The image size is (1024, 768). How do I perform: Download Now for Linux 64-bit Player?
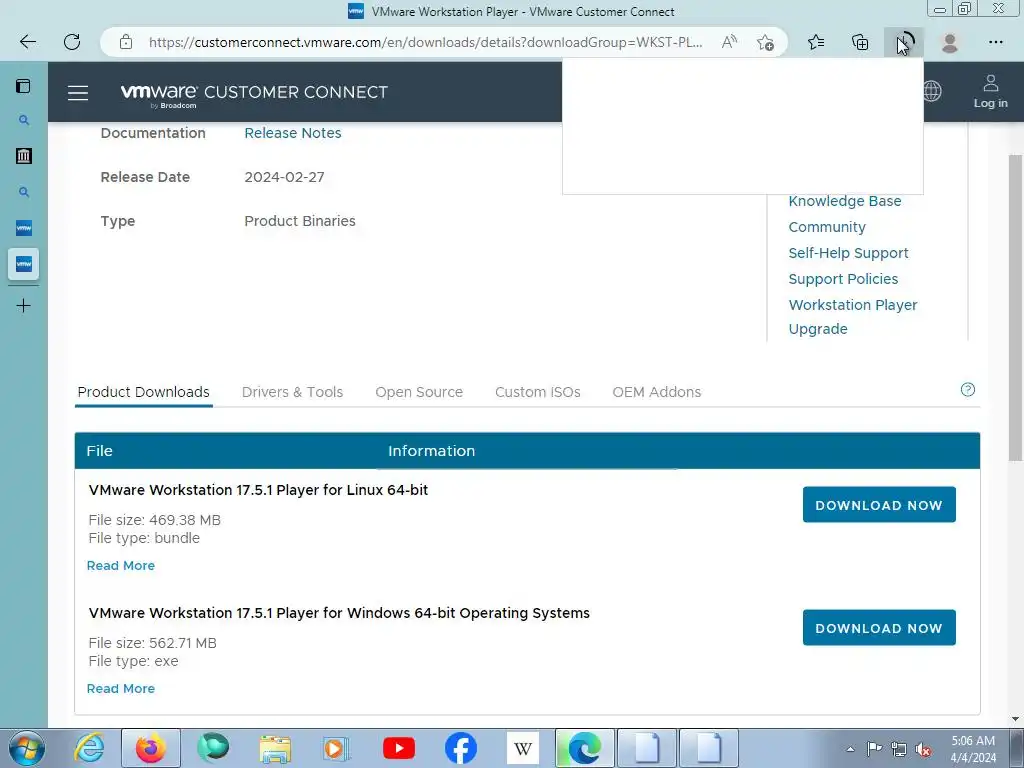click(879, 505)
